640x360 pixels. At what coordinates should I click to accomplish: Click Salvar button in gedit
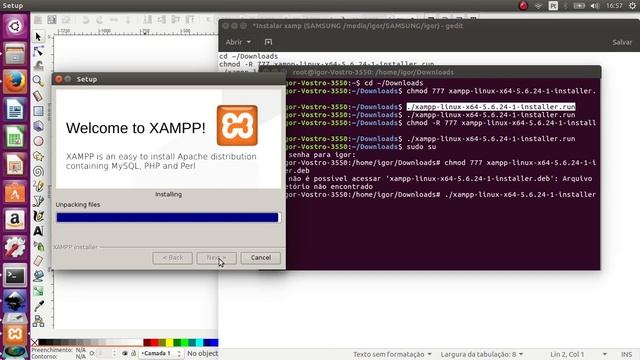pyautogui.click(x=622, y=42)
